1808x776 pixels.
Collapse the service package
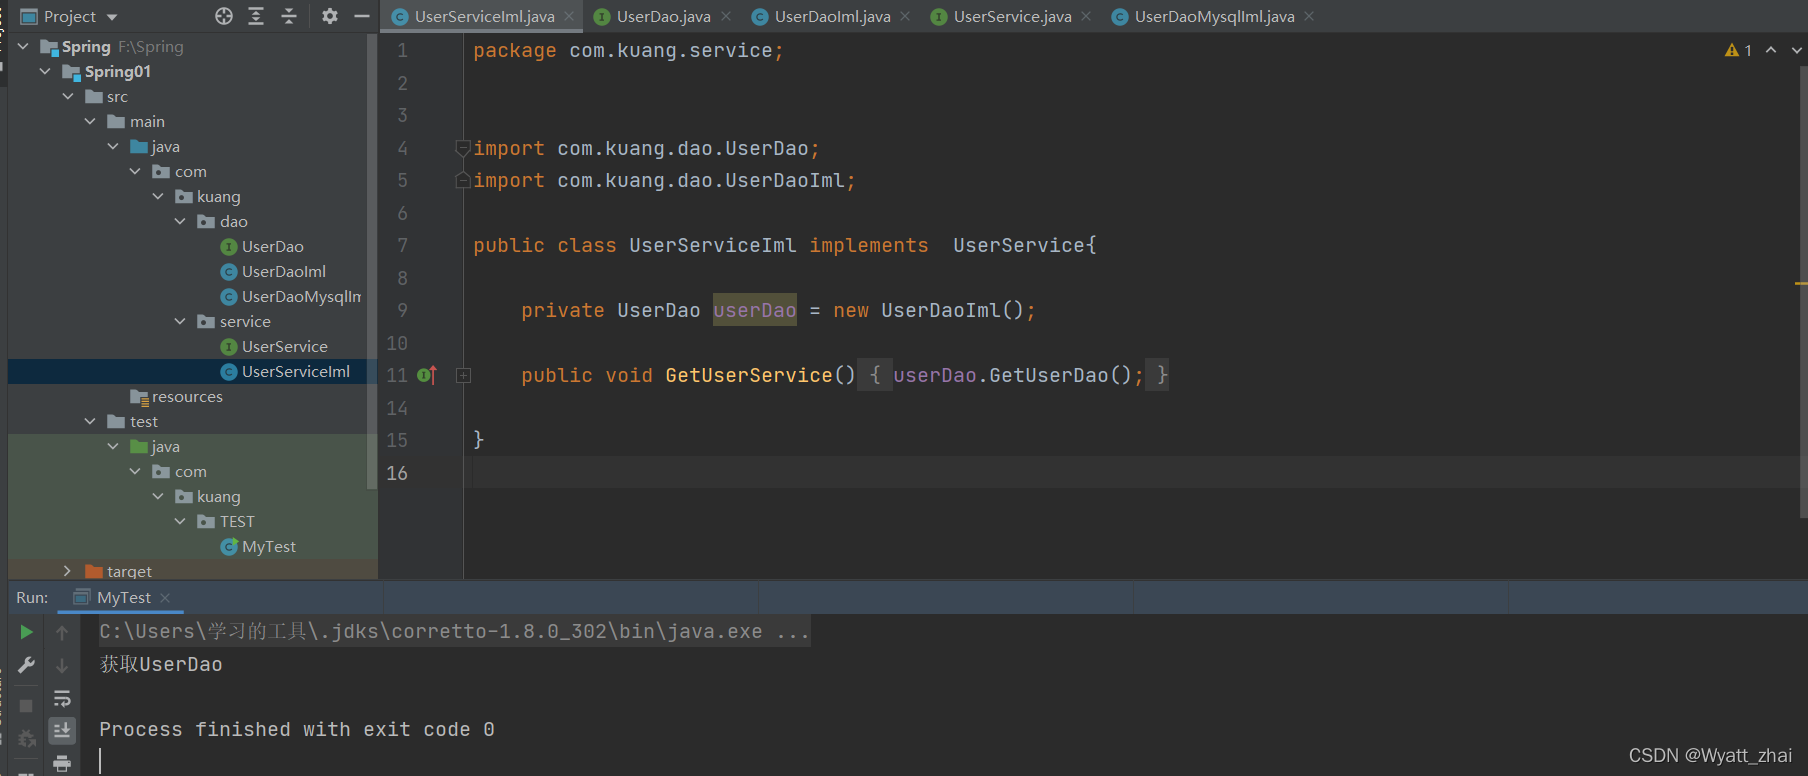(180, 321)
